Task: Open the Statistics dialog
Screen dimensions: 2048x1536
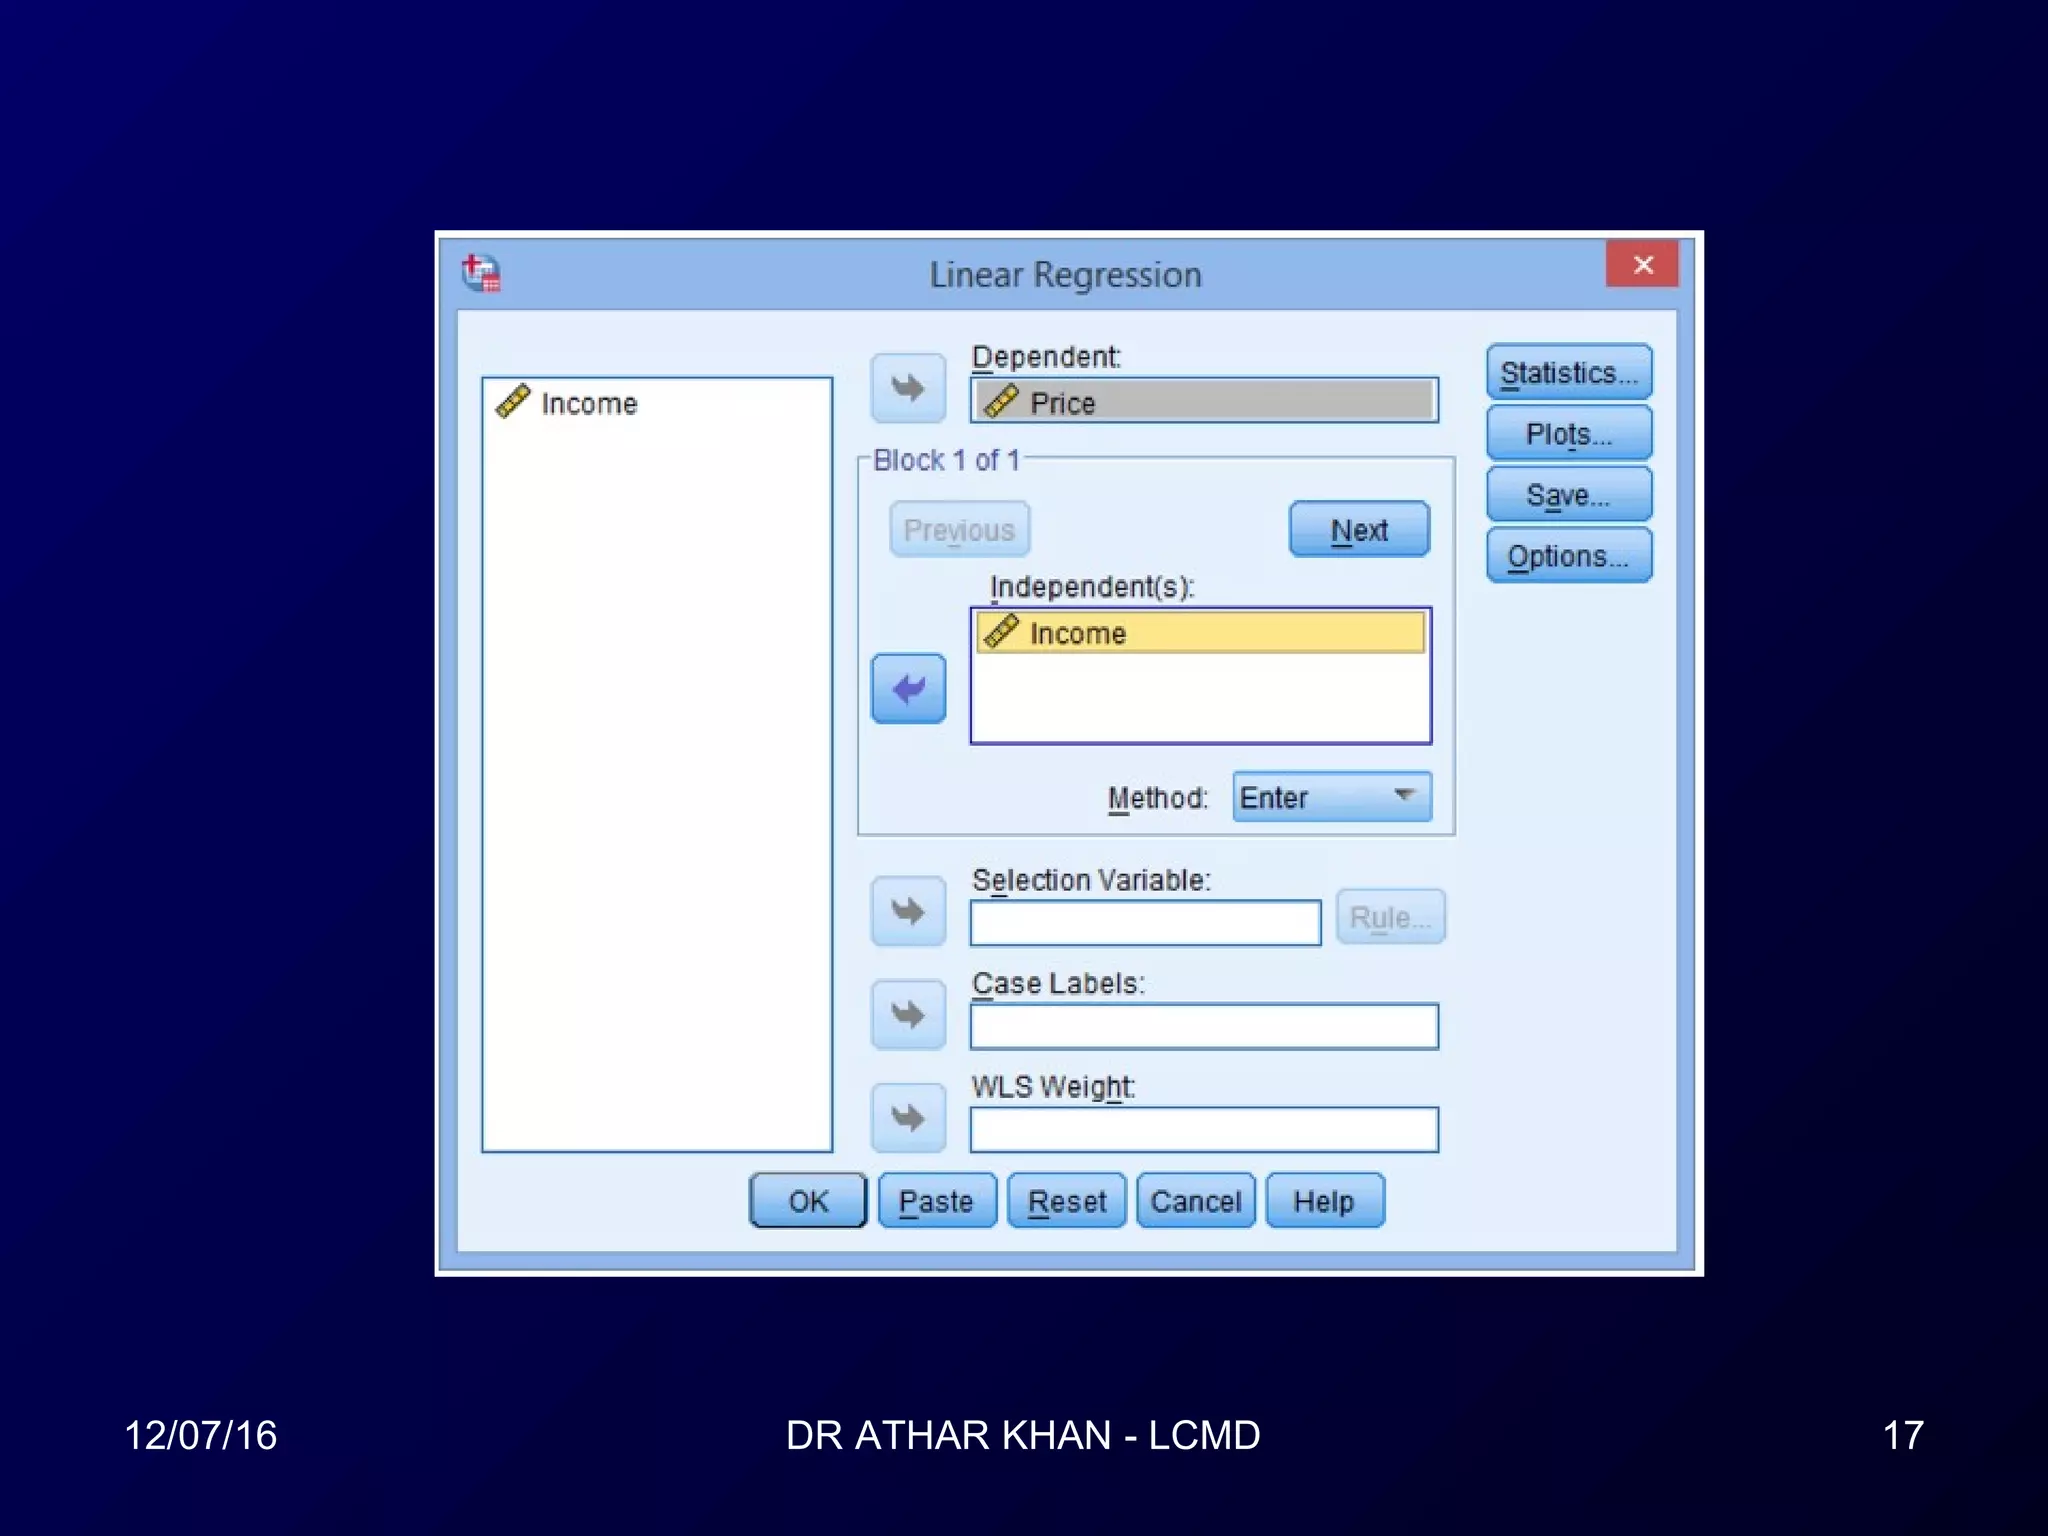Action: tap(1568, 373)
